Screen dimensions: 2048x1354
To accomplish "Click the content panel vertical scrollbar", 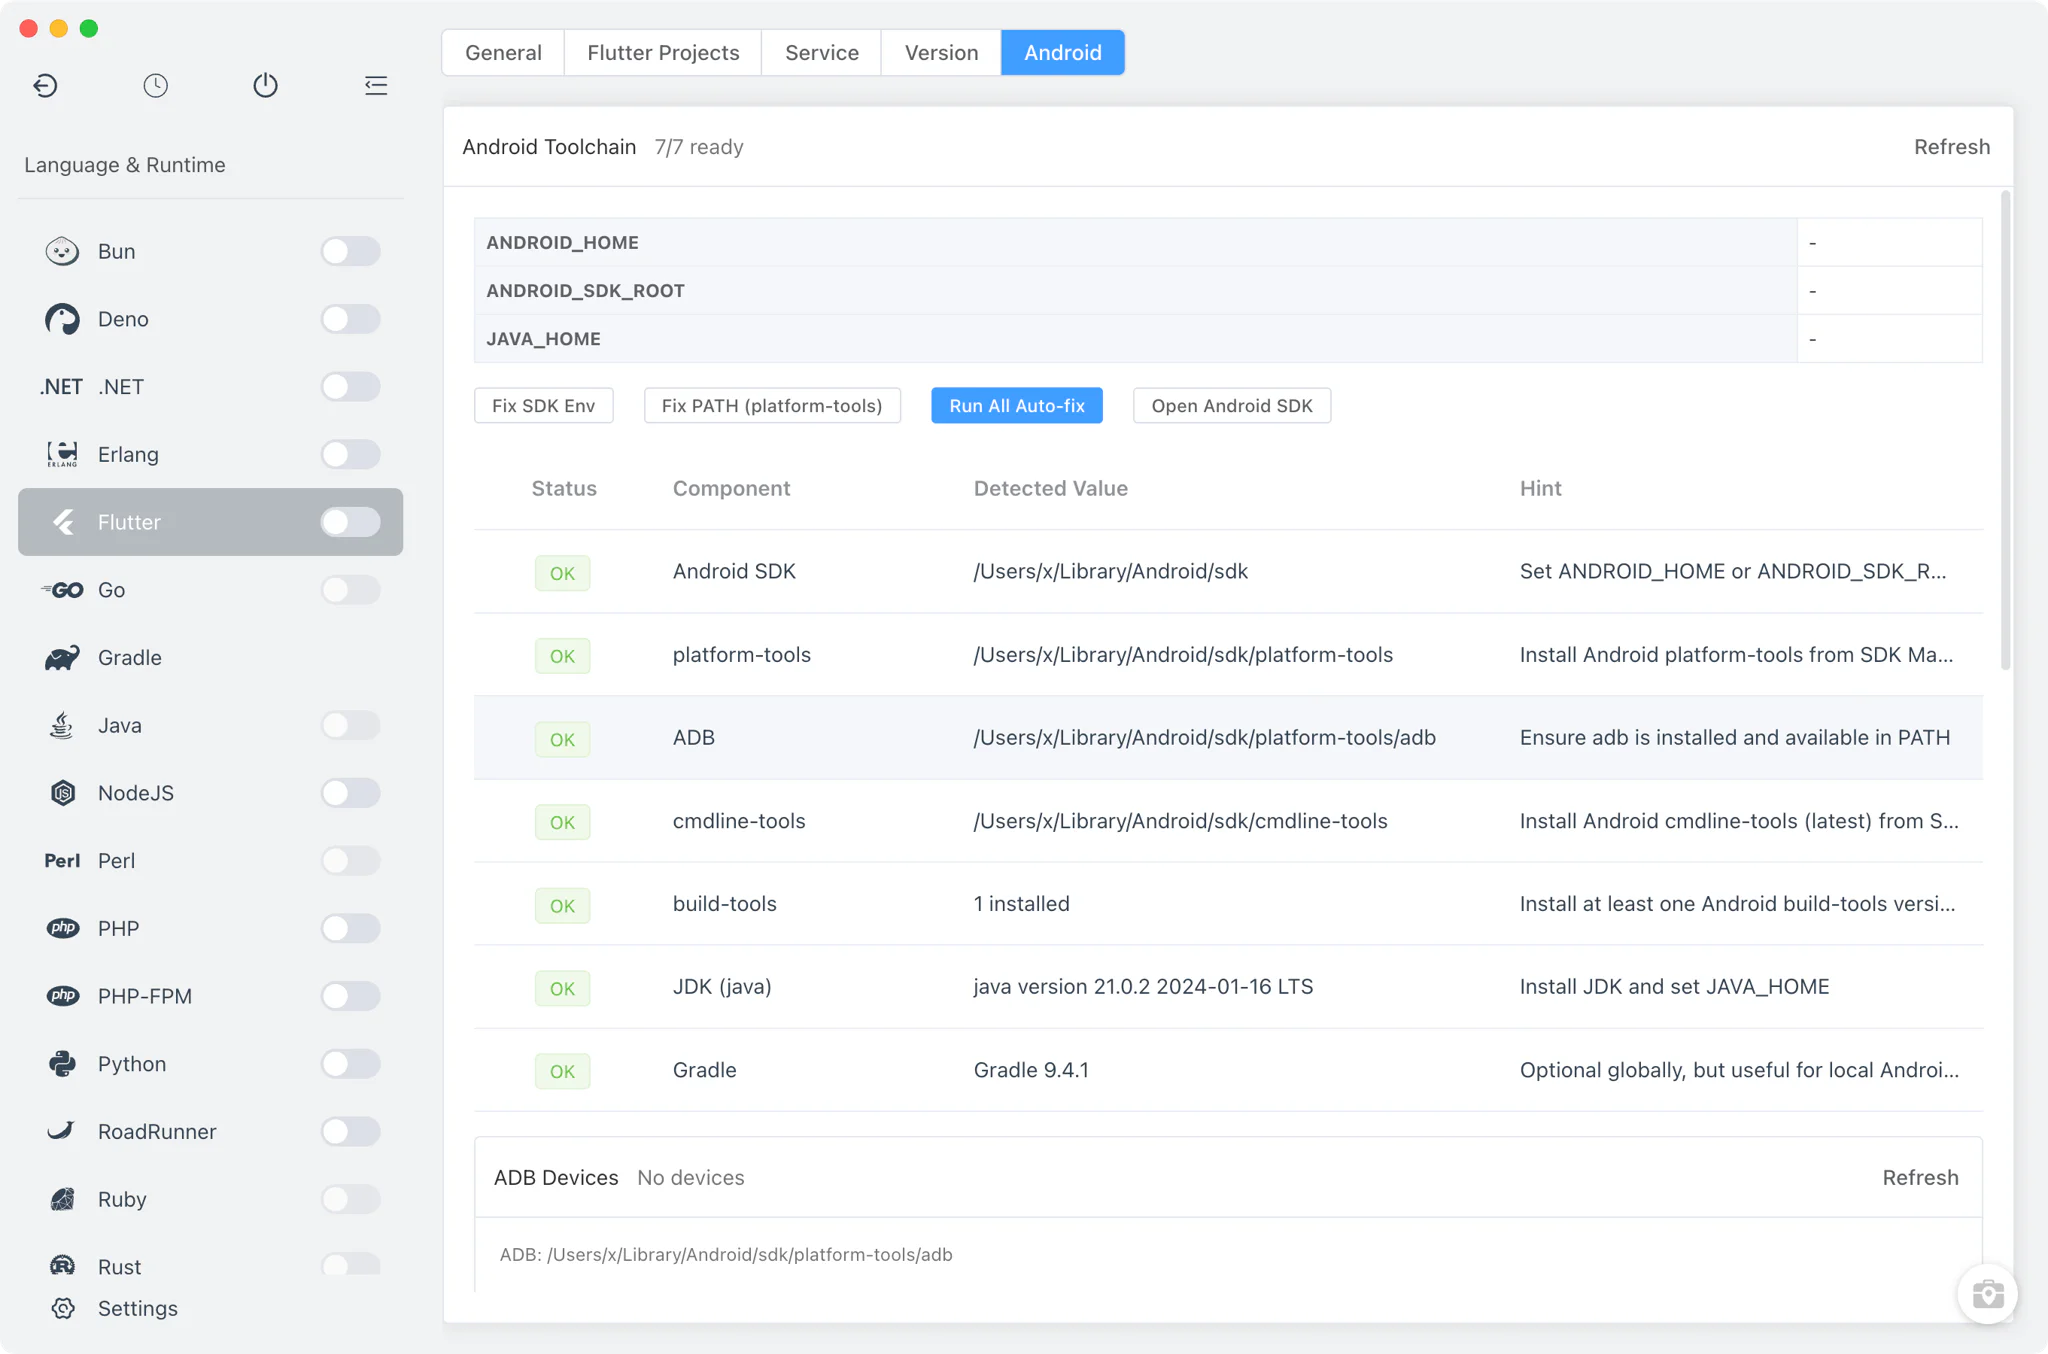I will pyautogui.click(x=2005, y=430).
